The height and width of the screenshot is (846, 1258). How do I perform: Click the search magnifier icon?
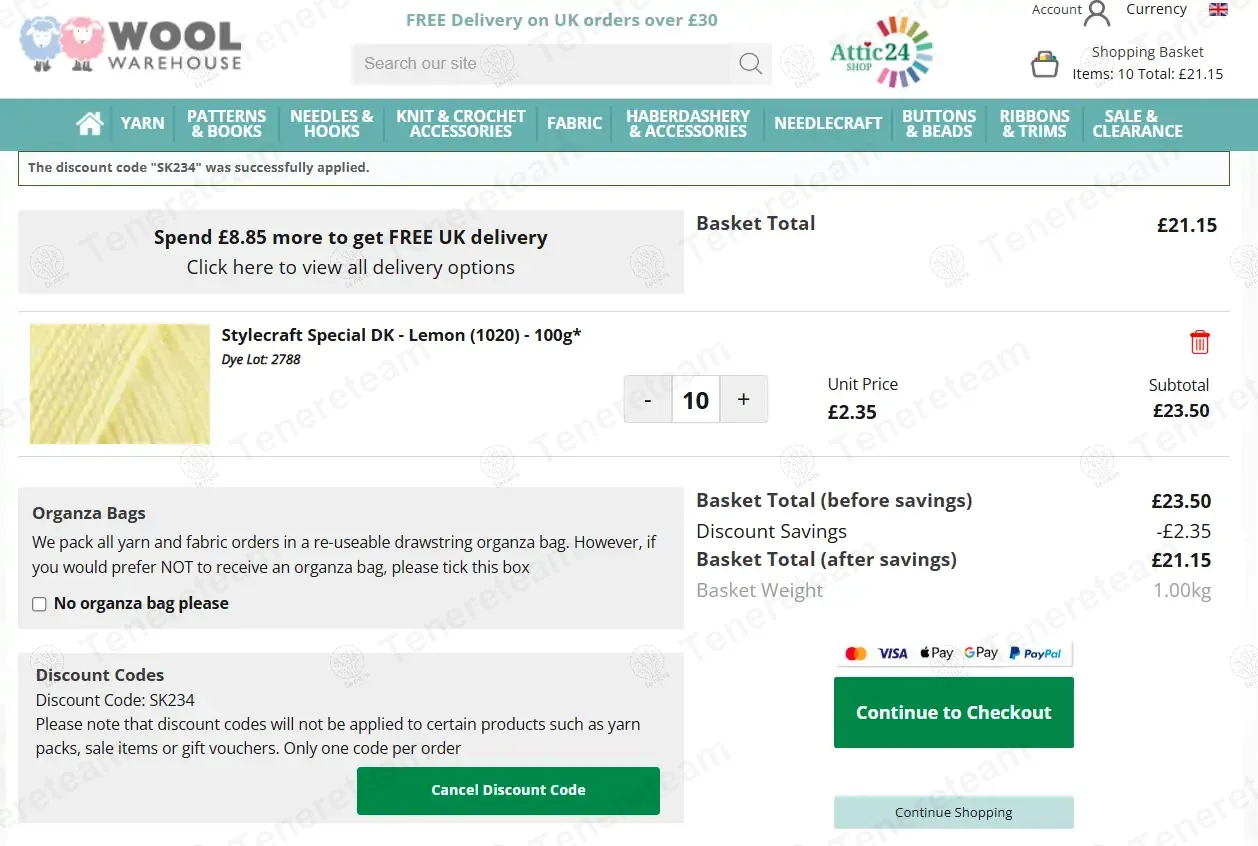[750, 64]
